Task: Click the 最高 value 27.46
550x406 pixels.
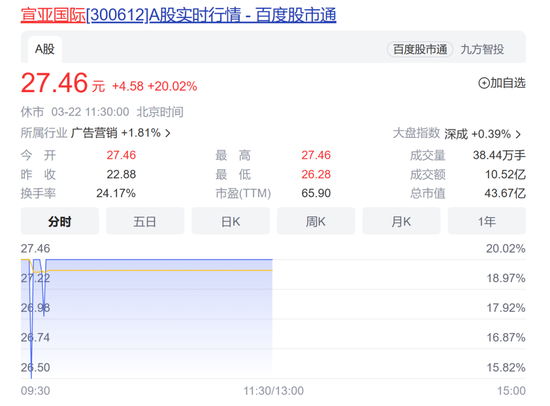Action: coord(316,155)
